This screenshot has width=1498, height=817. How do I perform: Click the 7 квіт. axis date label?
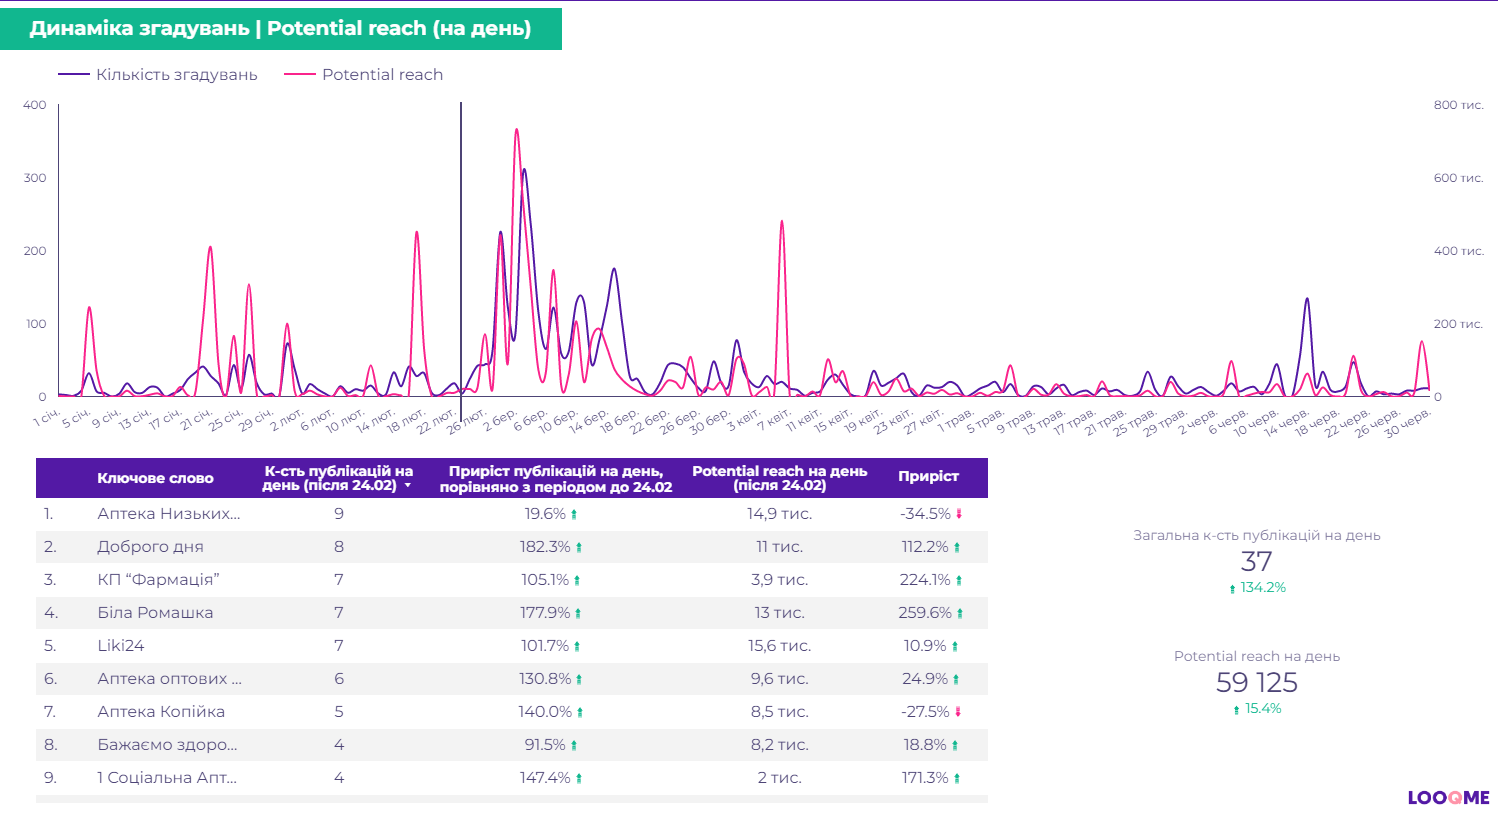pyautogui.click(x=774, y=419)
